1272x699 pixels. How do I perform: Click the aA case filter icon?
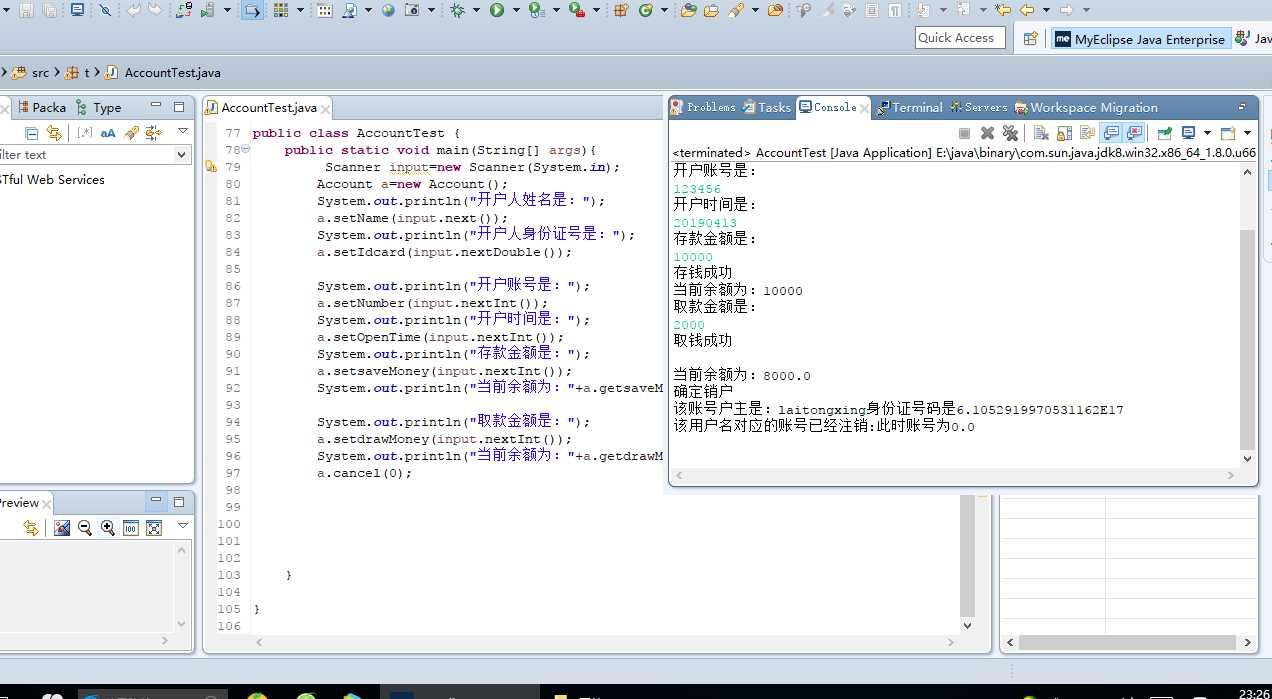pos(108,133)
